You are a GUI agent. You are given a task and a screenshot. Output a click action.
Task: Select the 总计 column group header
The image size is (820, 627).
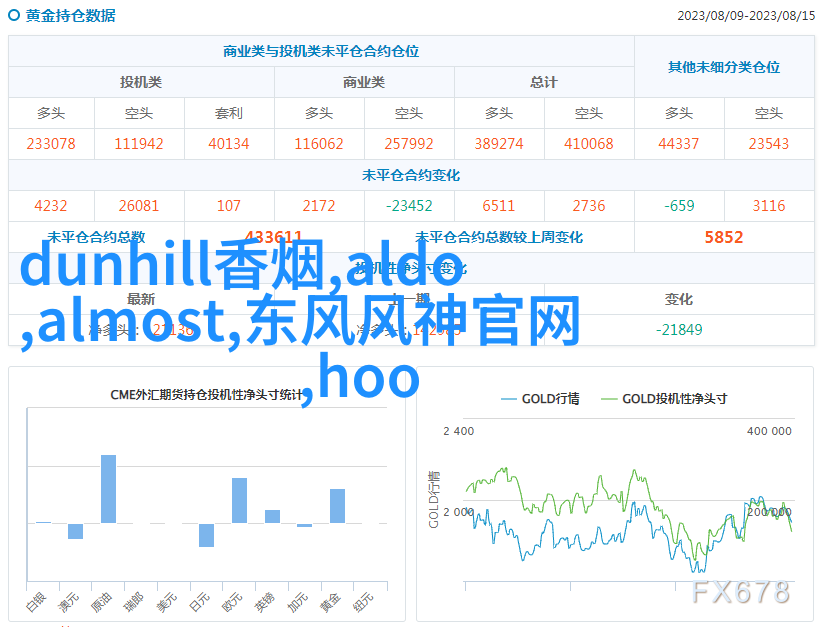544,82
